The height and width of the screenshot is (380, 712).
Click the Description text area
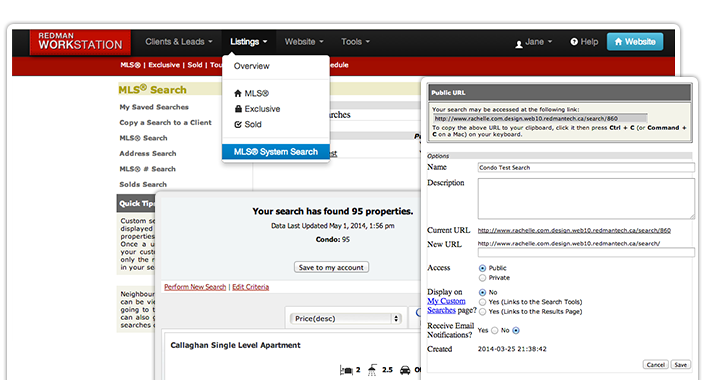[x=586, y=198]
